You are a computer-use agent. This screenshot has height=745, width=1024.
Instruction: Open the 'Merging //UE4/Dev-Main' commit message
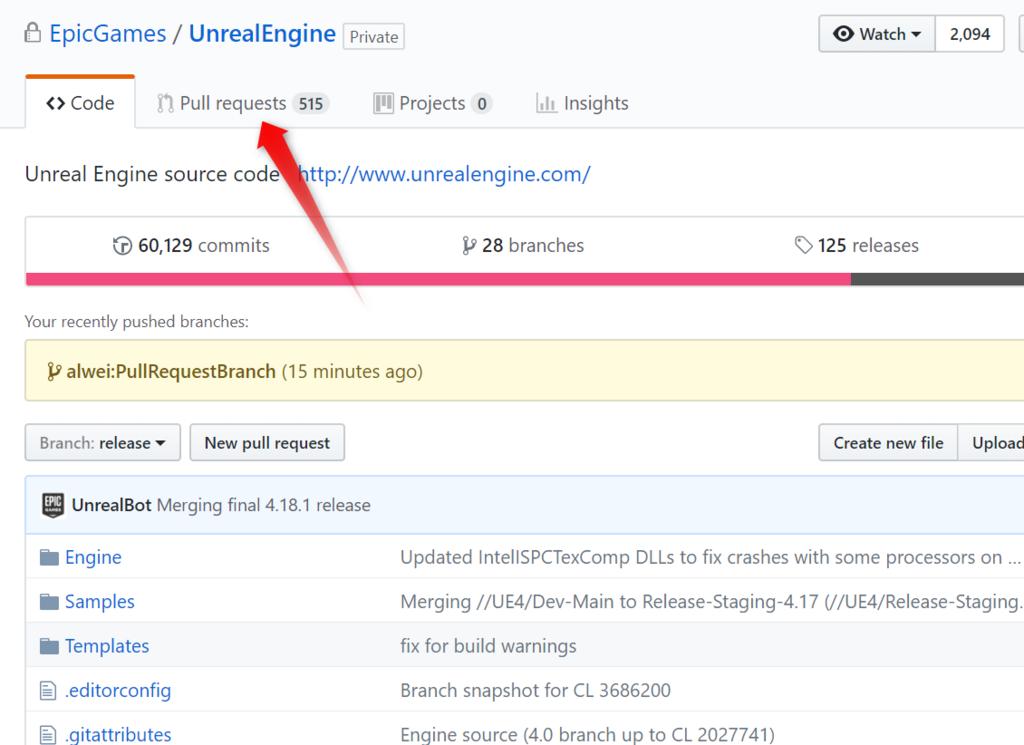tap(712, 601)
